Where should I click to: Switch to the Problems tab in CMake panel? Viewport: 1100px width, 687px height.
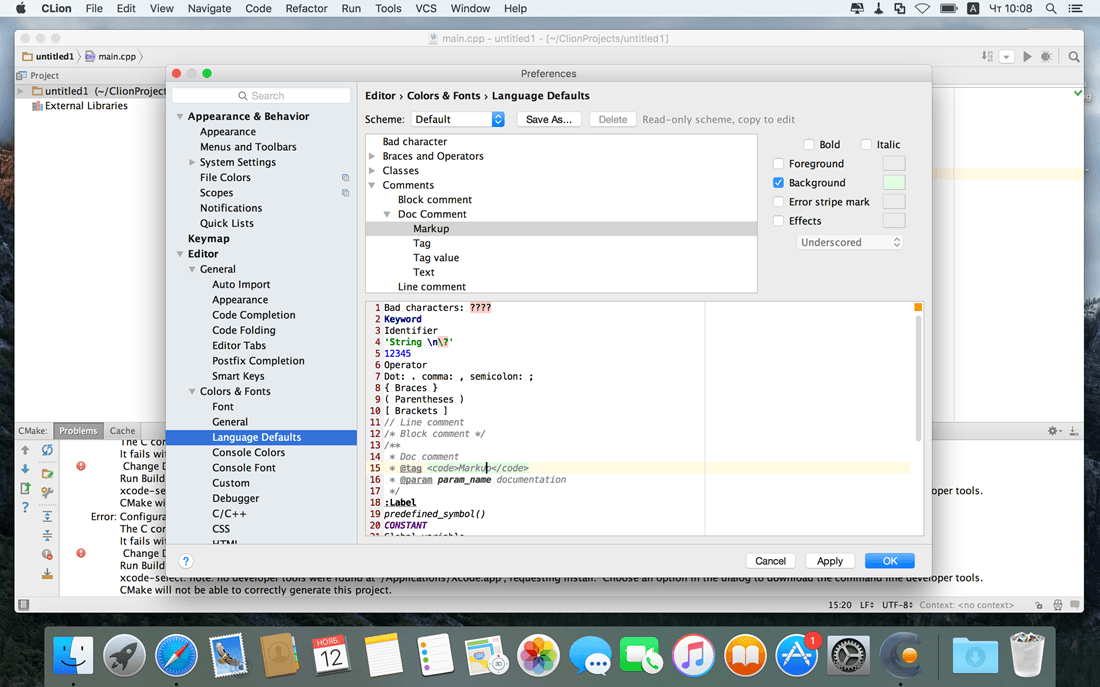pos(78,431)
